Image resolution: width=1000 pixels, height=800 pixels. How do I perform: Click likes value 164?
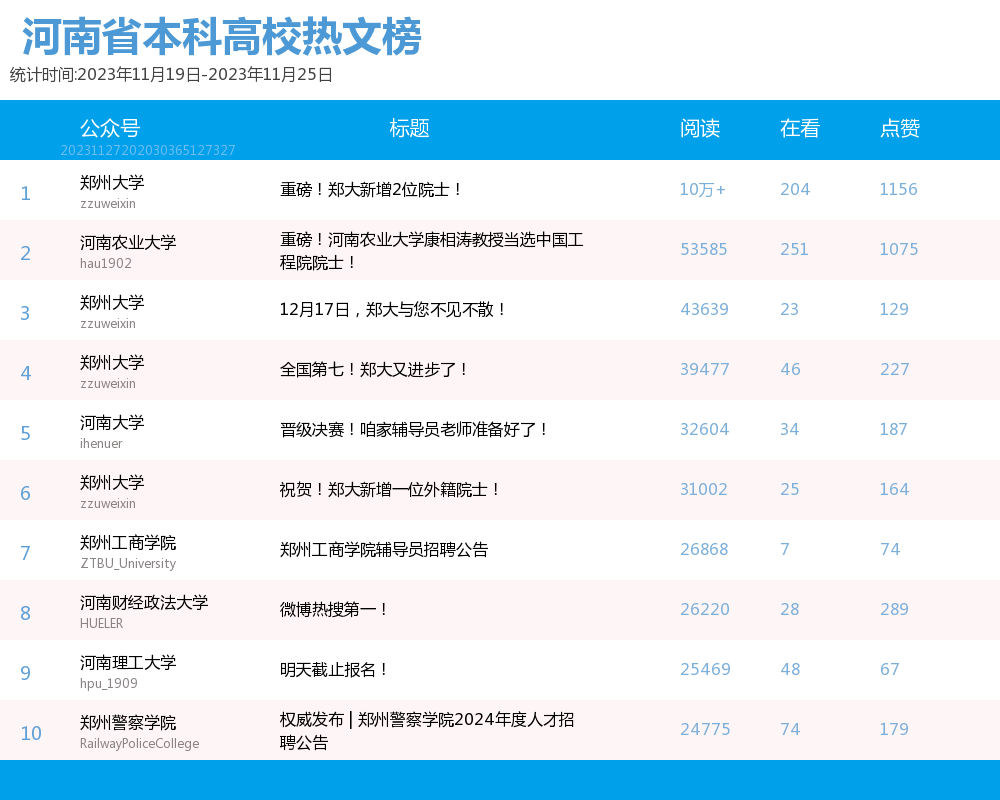tap(893, 489)
